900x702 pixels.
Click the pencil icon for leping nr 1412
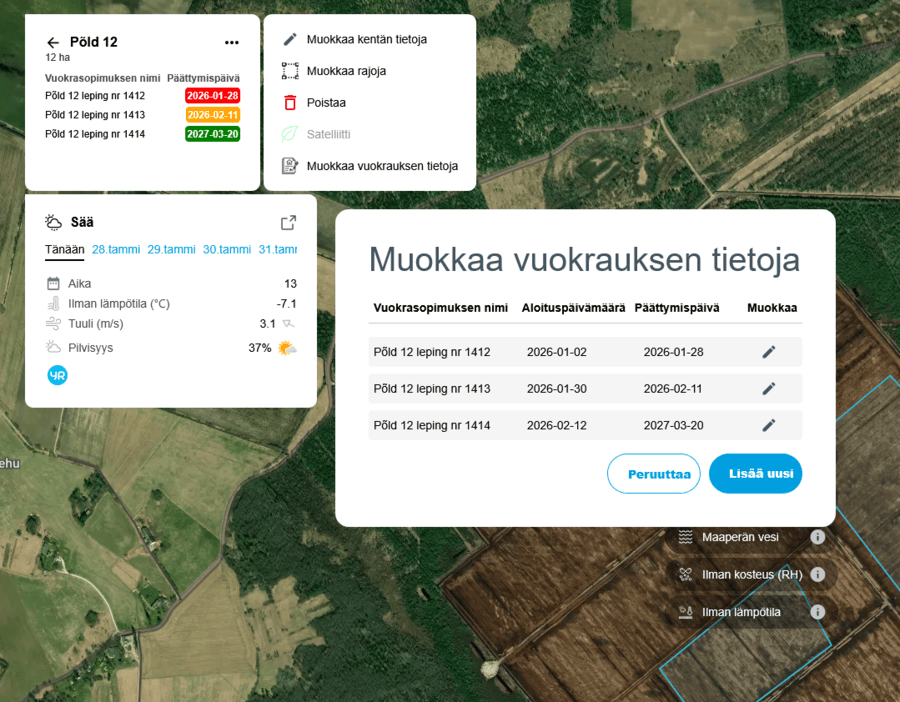(x=768, y=352)
